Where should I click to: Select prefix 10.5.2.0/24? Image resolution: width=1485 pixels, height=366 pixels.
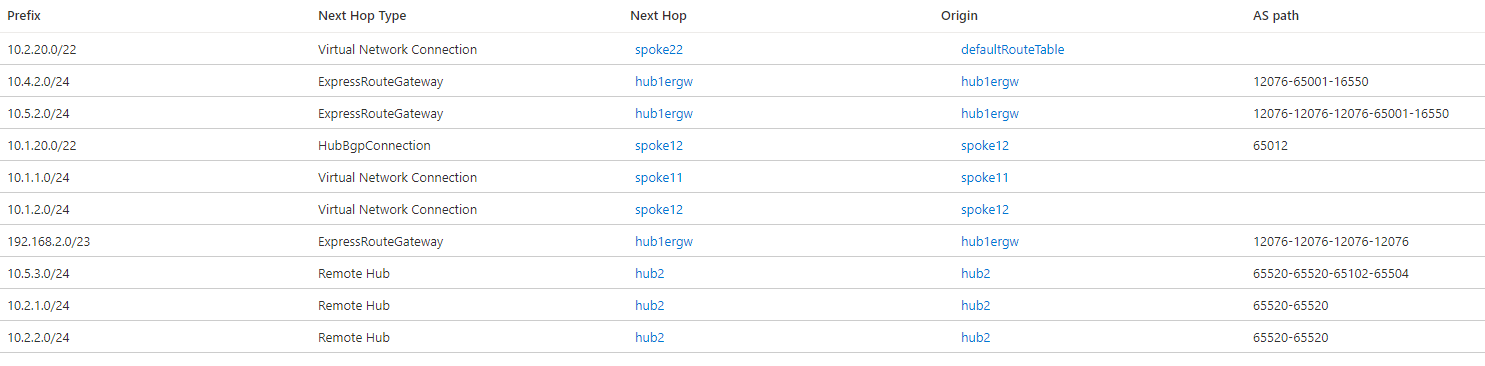coord(38,113)
